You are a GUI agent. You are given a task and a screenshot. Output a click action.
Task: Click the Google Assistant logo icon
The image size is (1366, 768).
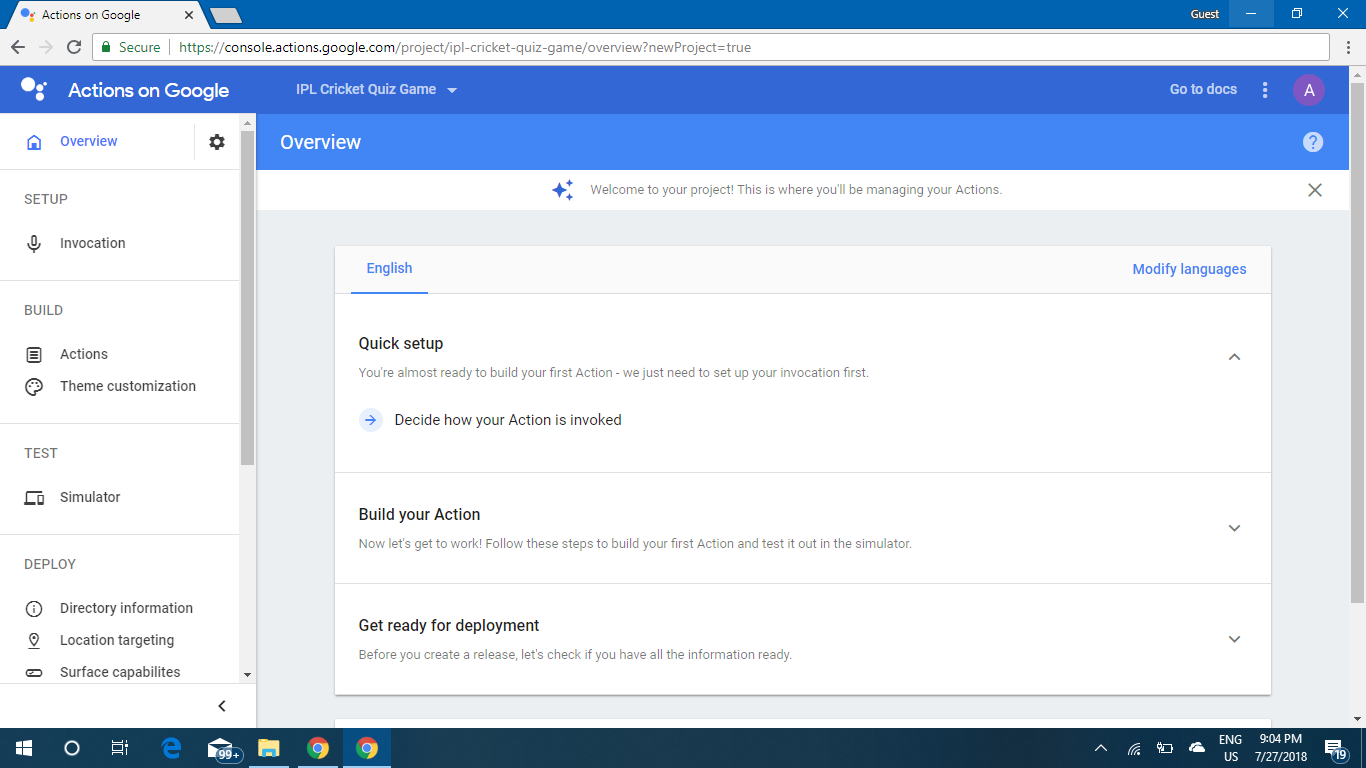point(34,89)
